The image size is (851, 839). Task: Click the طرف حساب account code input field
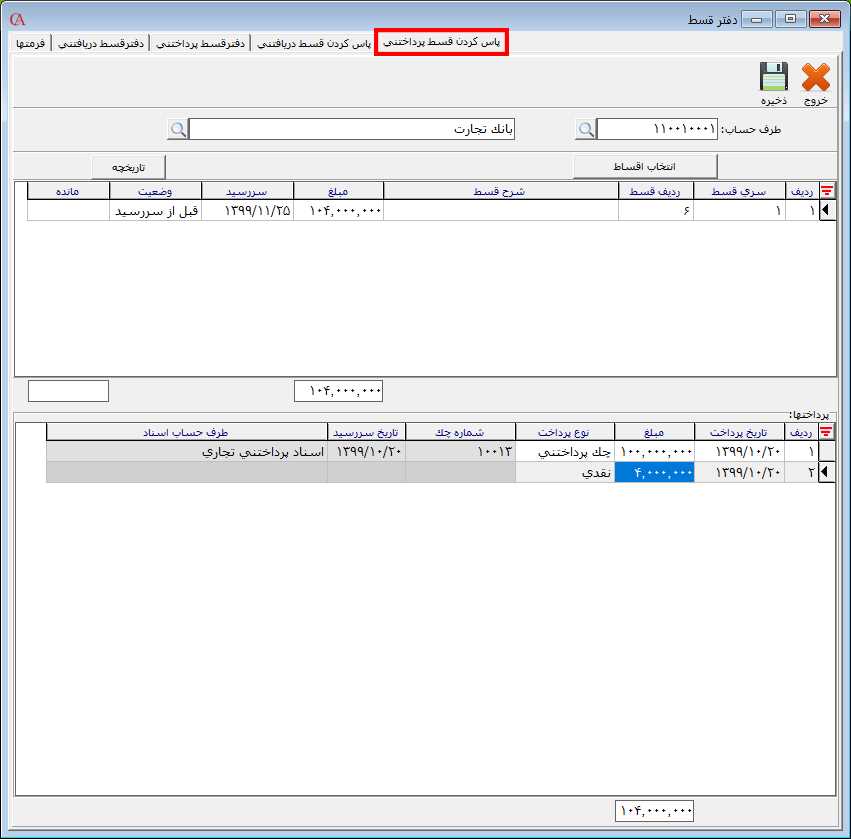coord(657,130)
